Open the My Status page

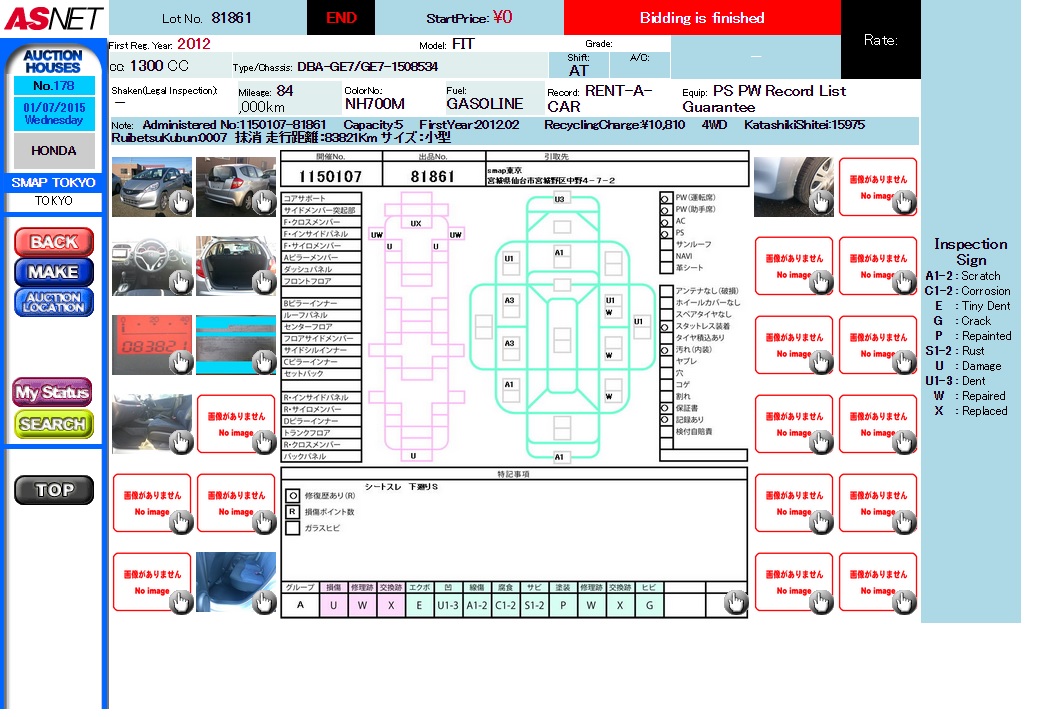[53, 393]
